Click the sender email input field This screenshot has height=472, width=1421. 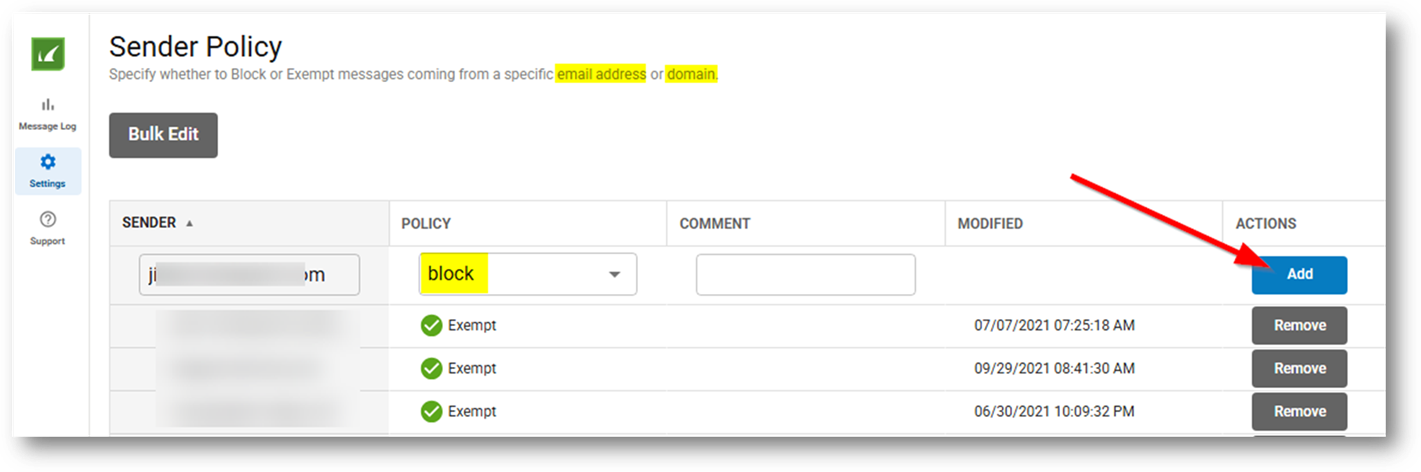click(x=249, y=275)
